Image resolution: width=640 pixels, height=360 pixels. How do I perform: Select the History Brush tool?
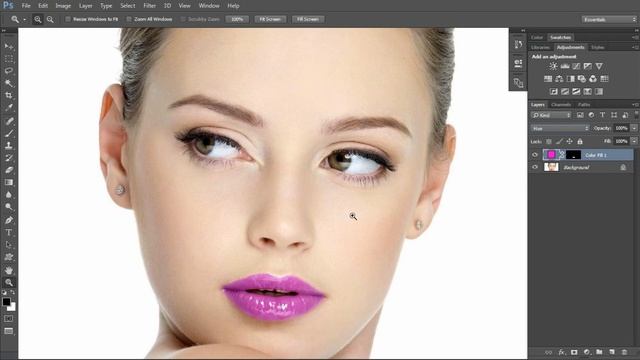pos(9,158)
